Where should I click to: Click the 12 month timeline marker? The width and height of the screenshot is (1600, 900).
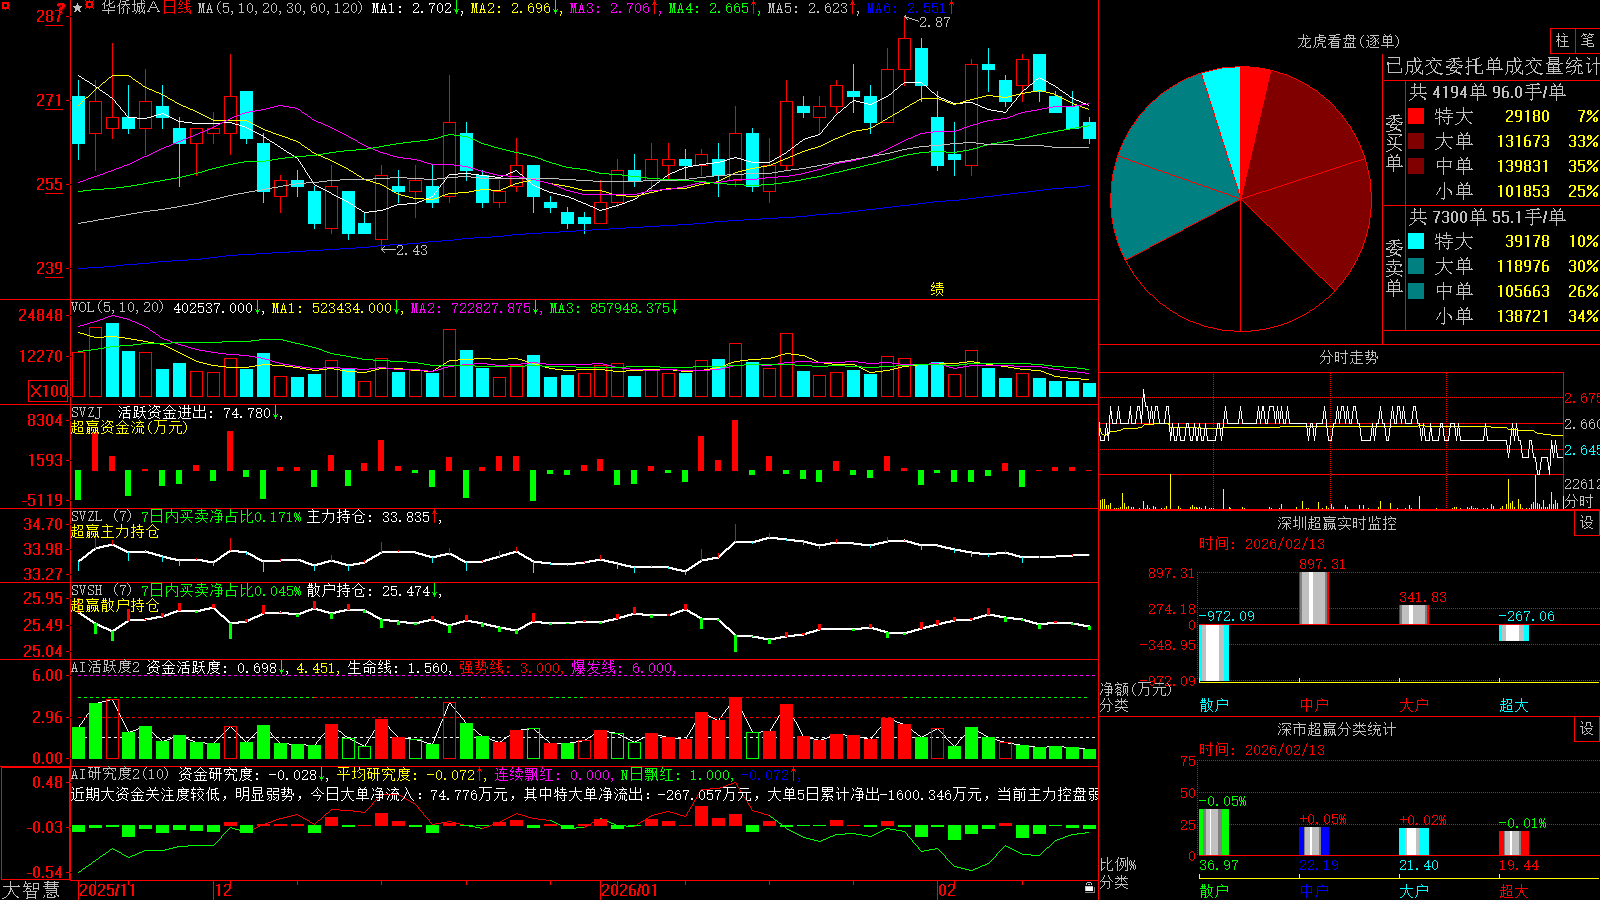[x=224, y=890]
